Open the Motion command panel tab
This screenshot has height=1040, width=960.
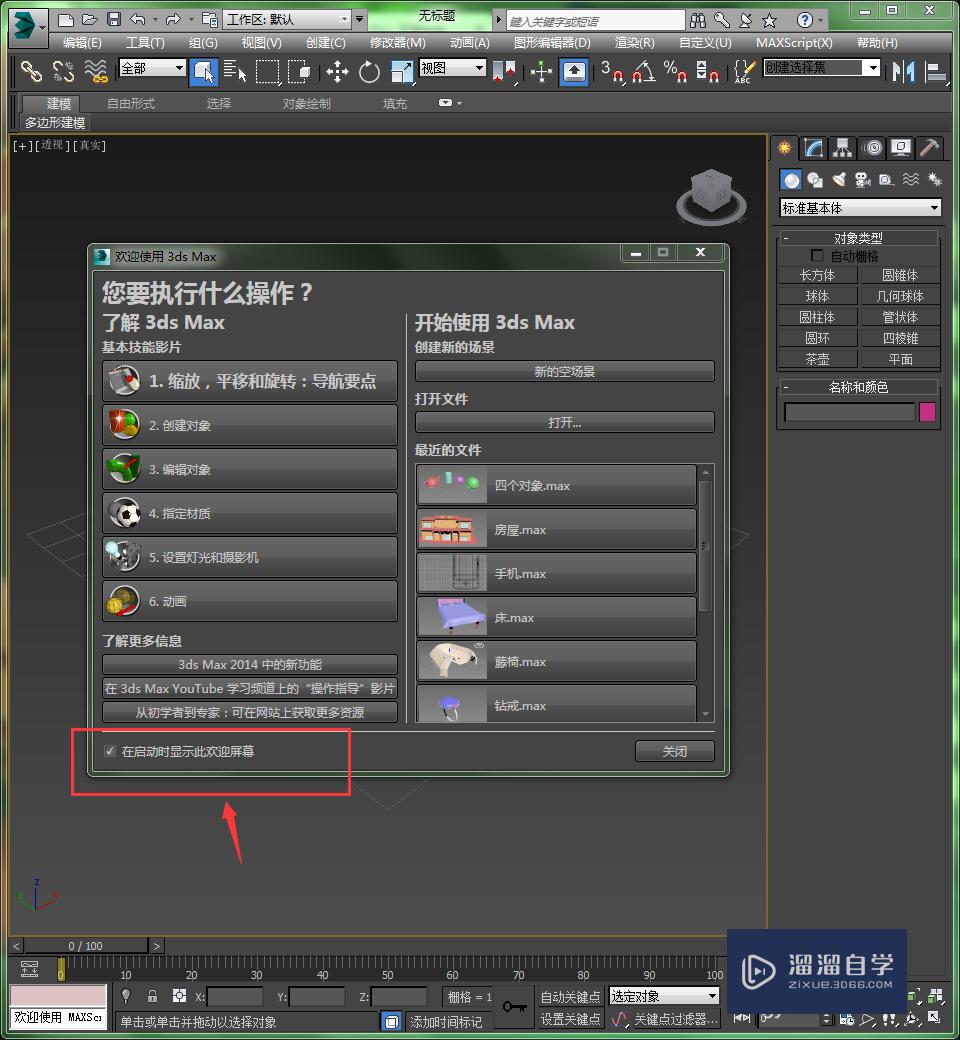click(x=873, y=148)
